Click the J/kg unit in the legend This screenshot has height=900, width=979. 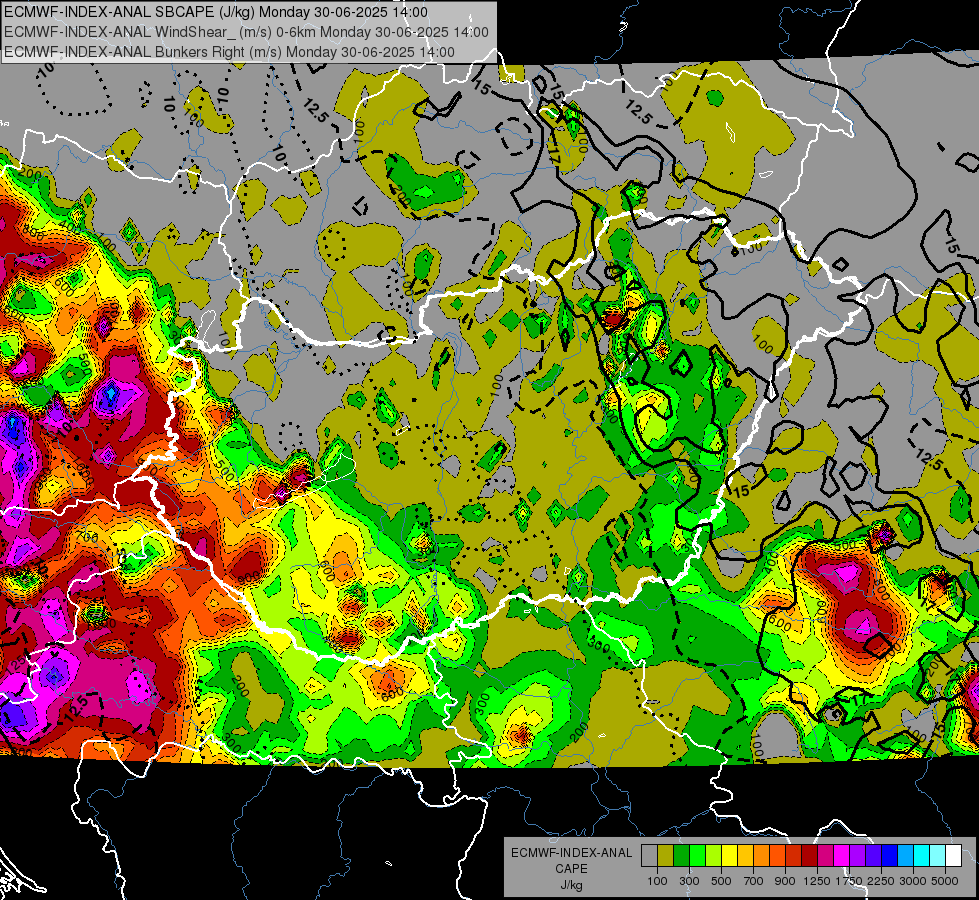[571, 885]
